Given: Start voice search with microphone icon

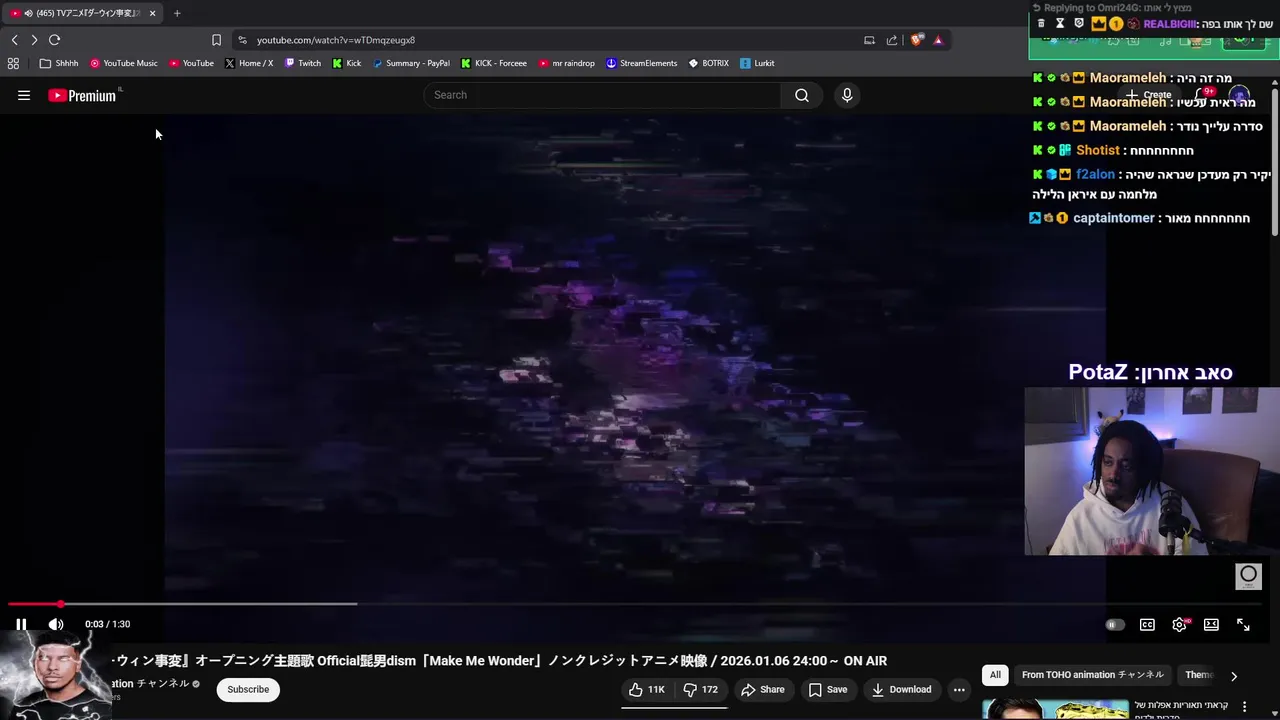Looking at the screenshot, I should pyautogui.click(x=847, y=95).
